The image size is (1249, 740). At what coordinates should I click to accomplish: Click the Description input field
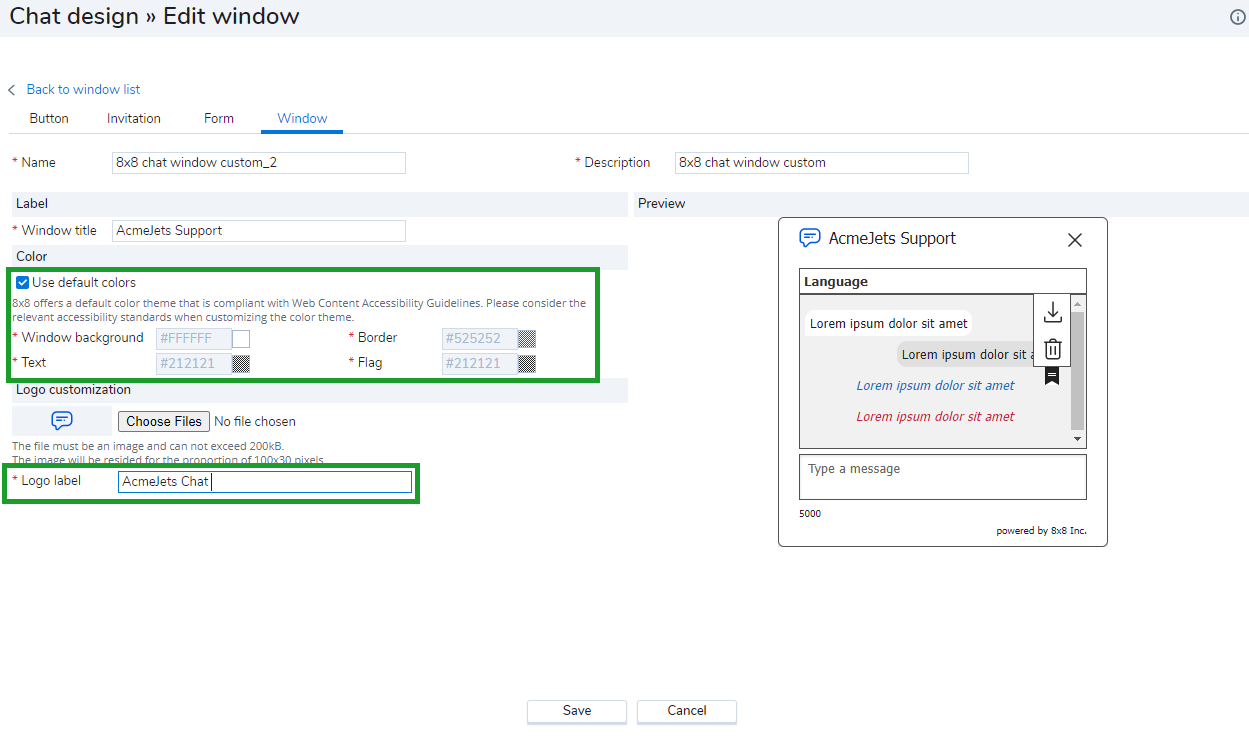pyautogui.click(x=822, y=163)
